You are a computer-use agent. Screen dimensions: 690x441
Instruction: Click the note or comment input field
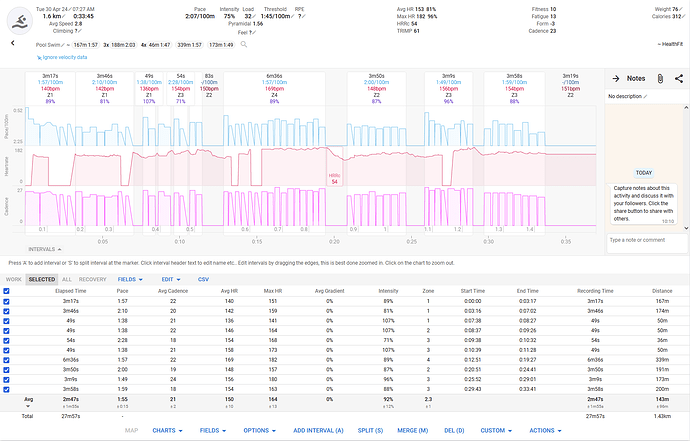click(x=647, y=243)
